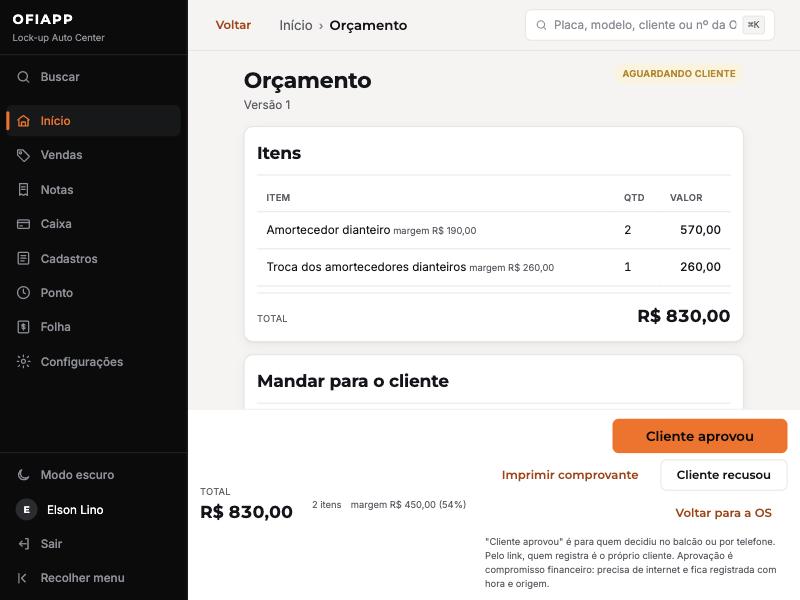800x600 pixels.
Task: Go to Início breadcrumb
Action: pos(296,26)
